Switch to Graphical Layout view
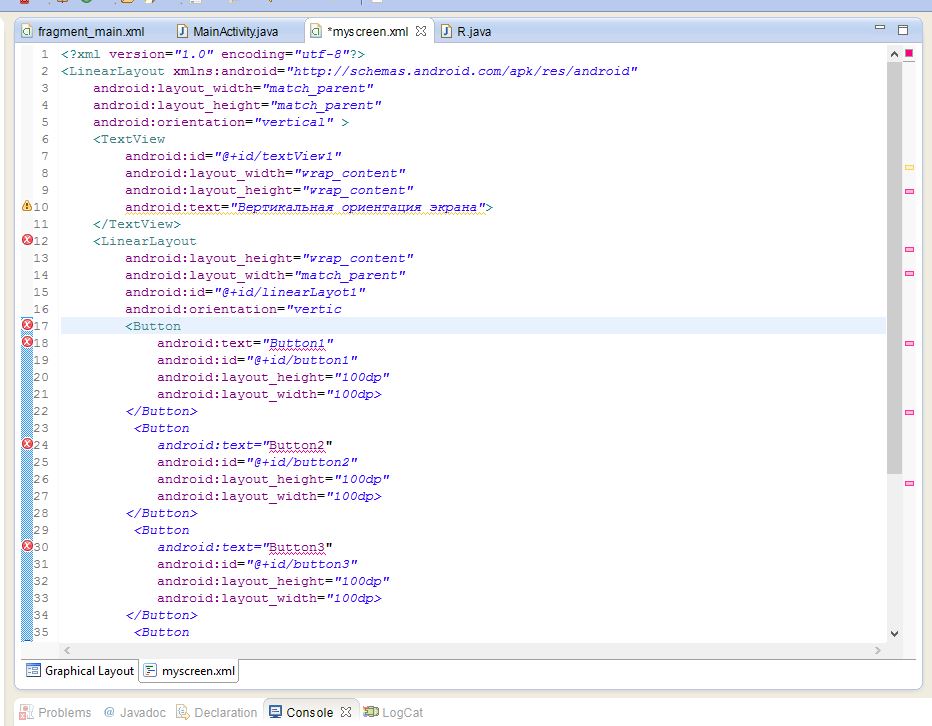 pos(80,671)
